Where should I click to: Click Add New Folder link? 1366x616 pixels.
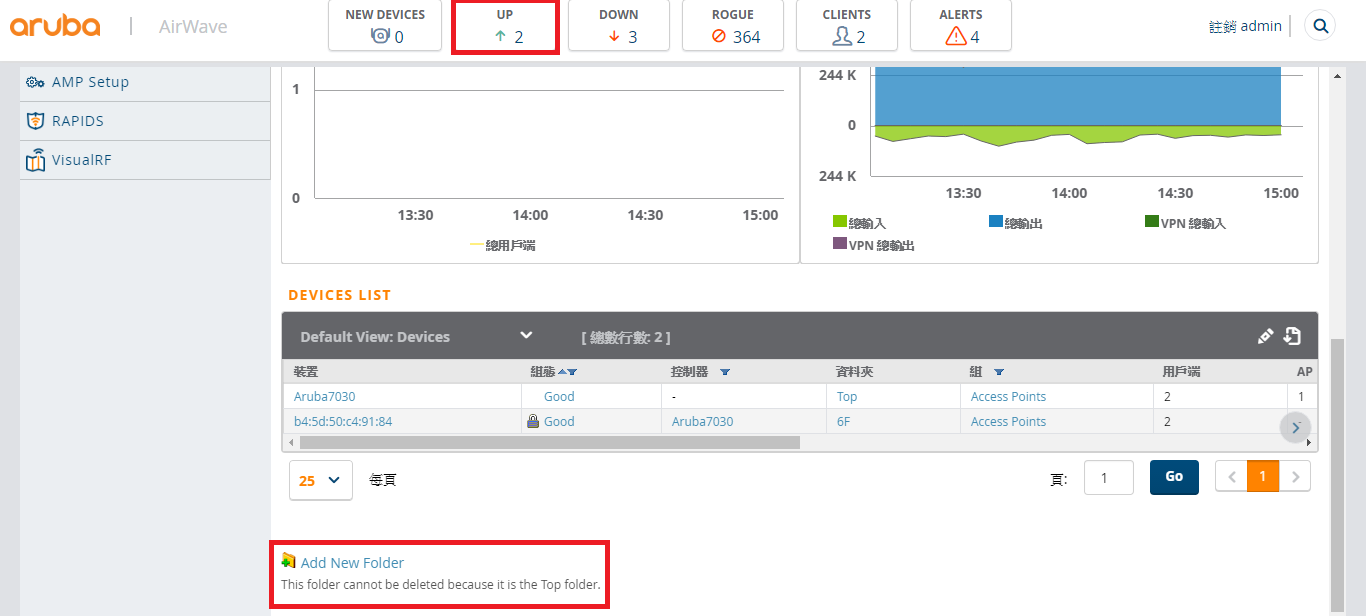tap(352, 563)
